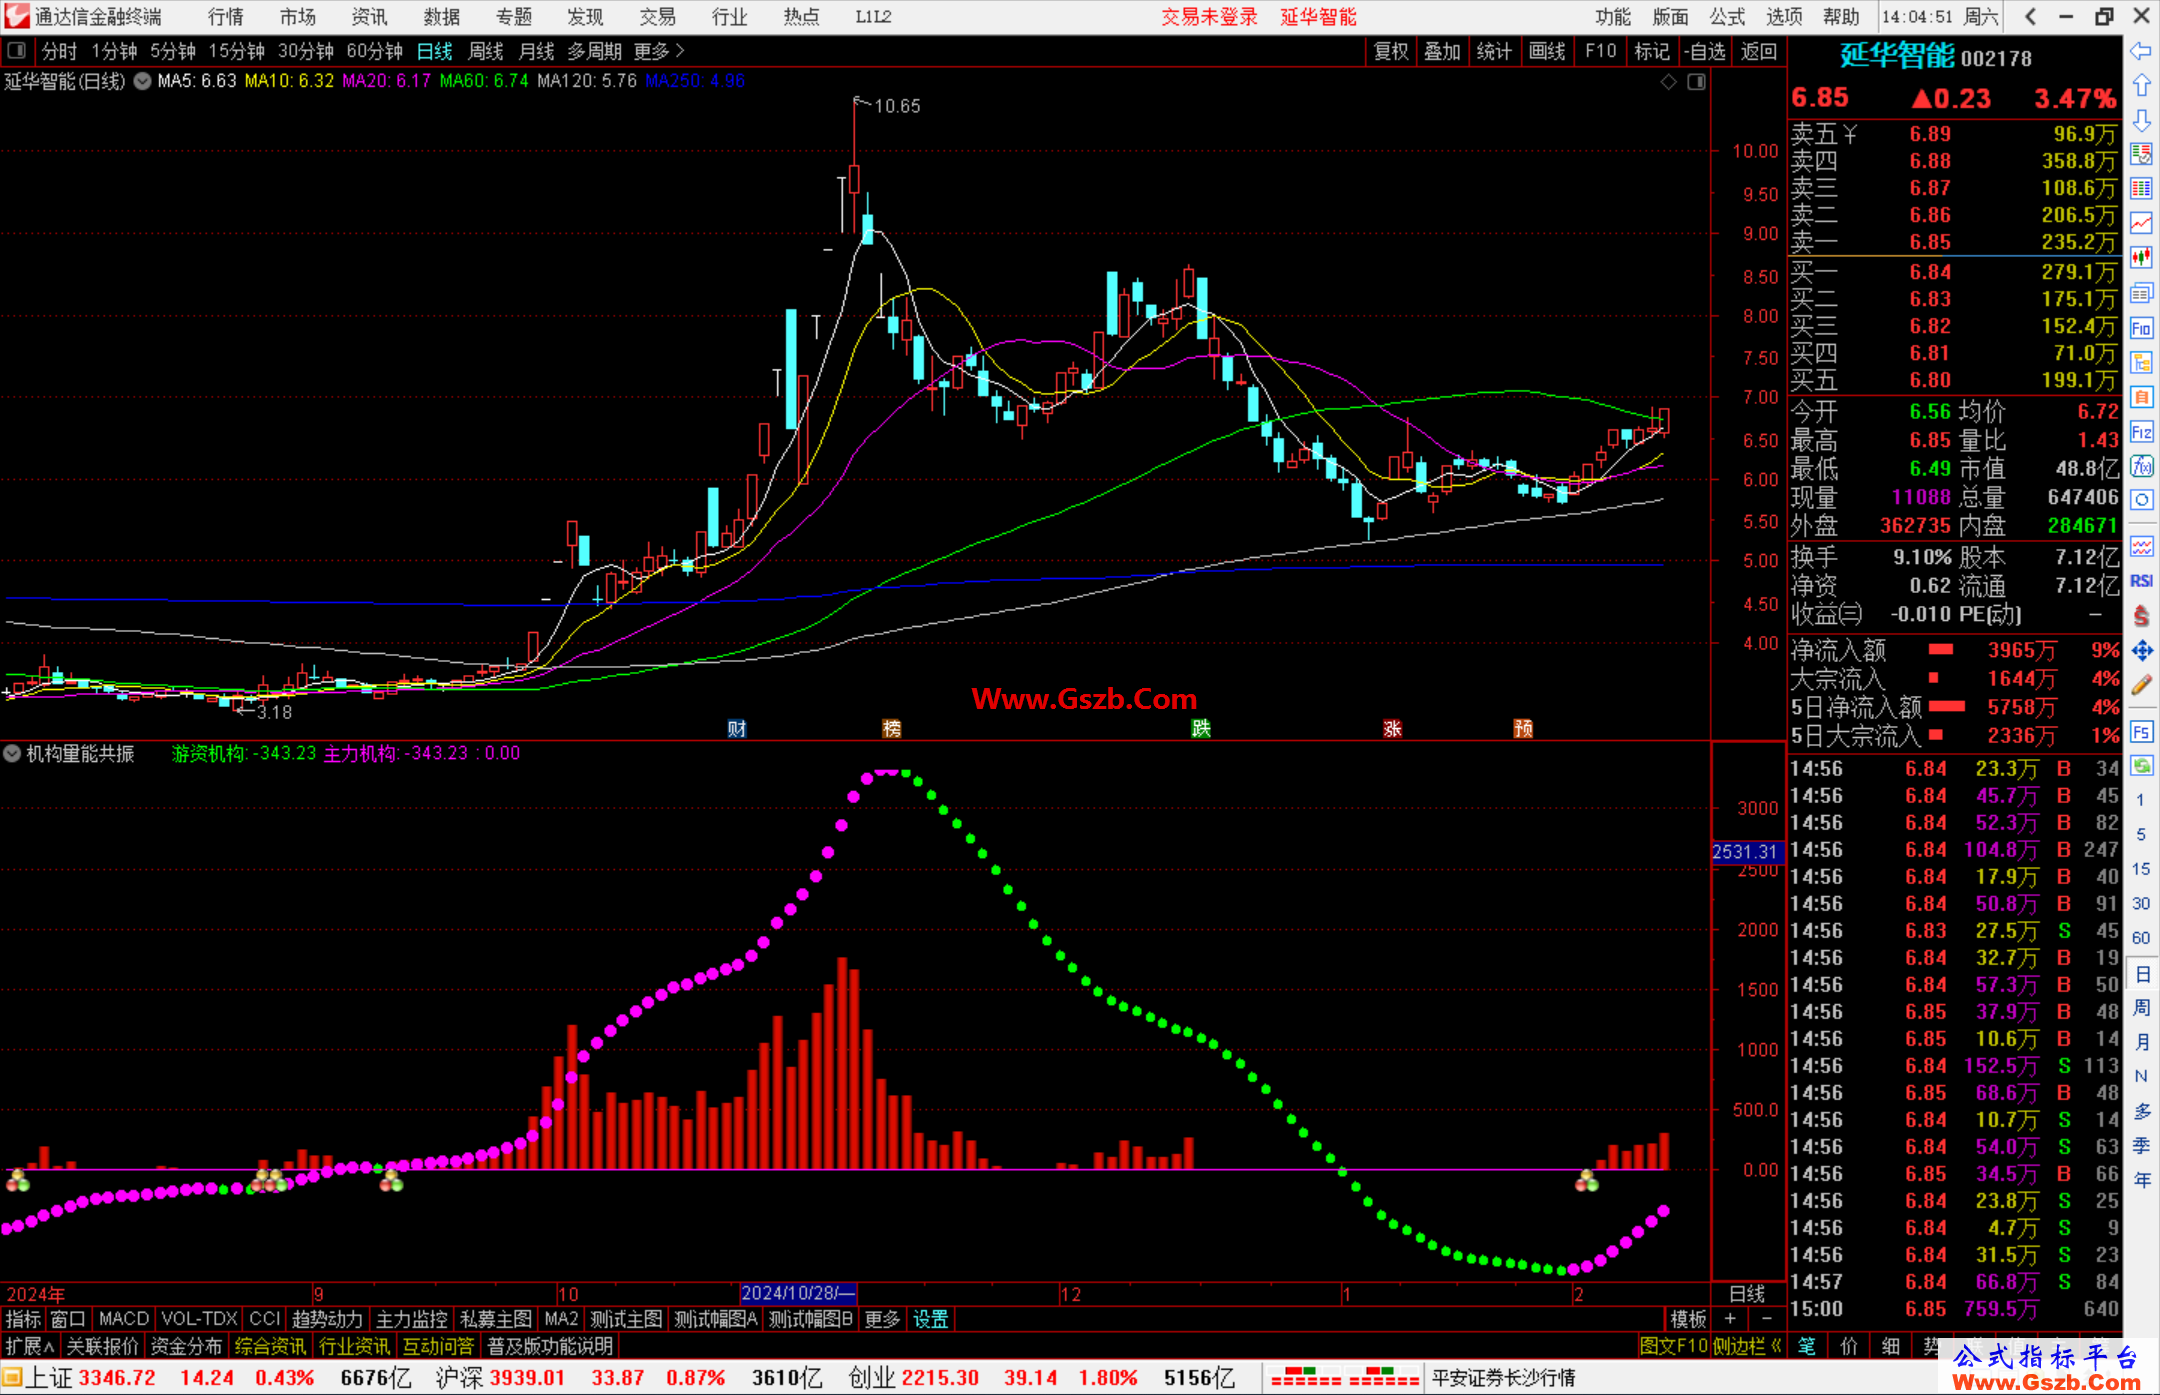
Task: Switch to 60 minute period in the sidebar
Action: [x=2141, y=938]
